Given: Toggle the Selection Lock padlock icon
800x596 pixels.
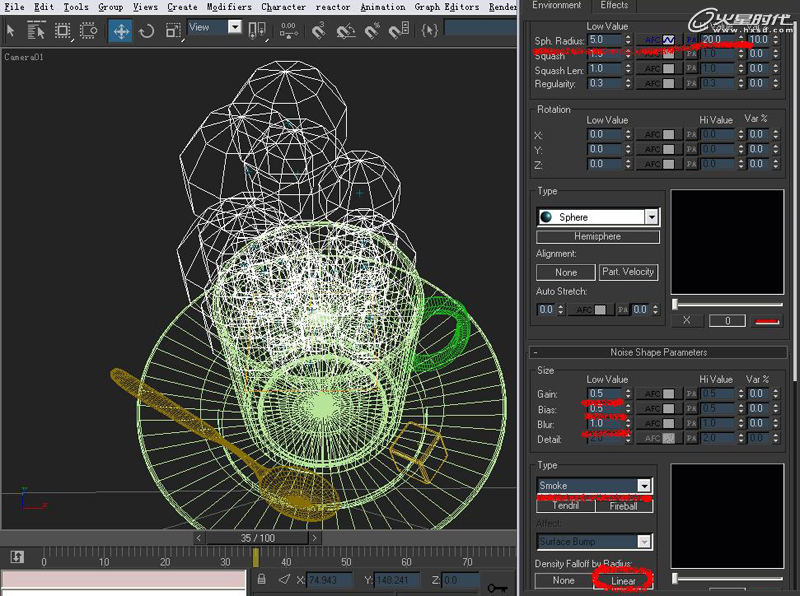Looking at the screenshot, I should tap(262, 579).
